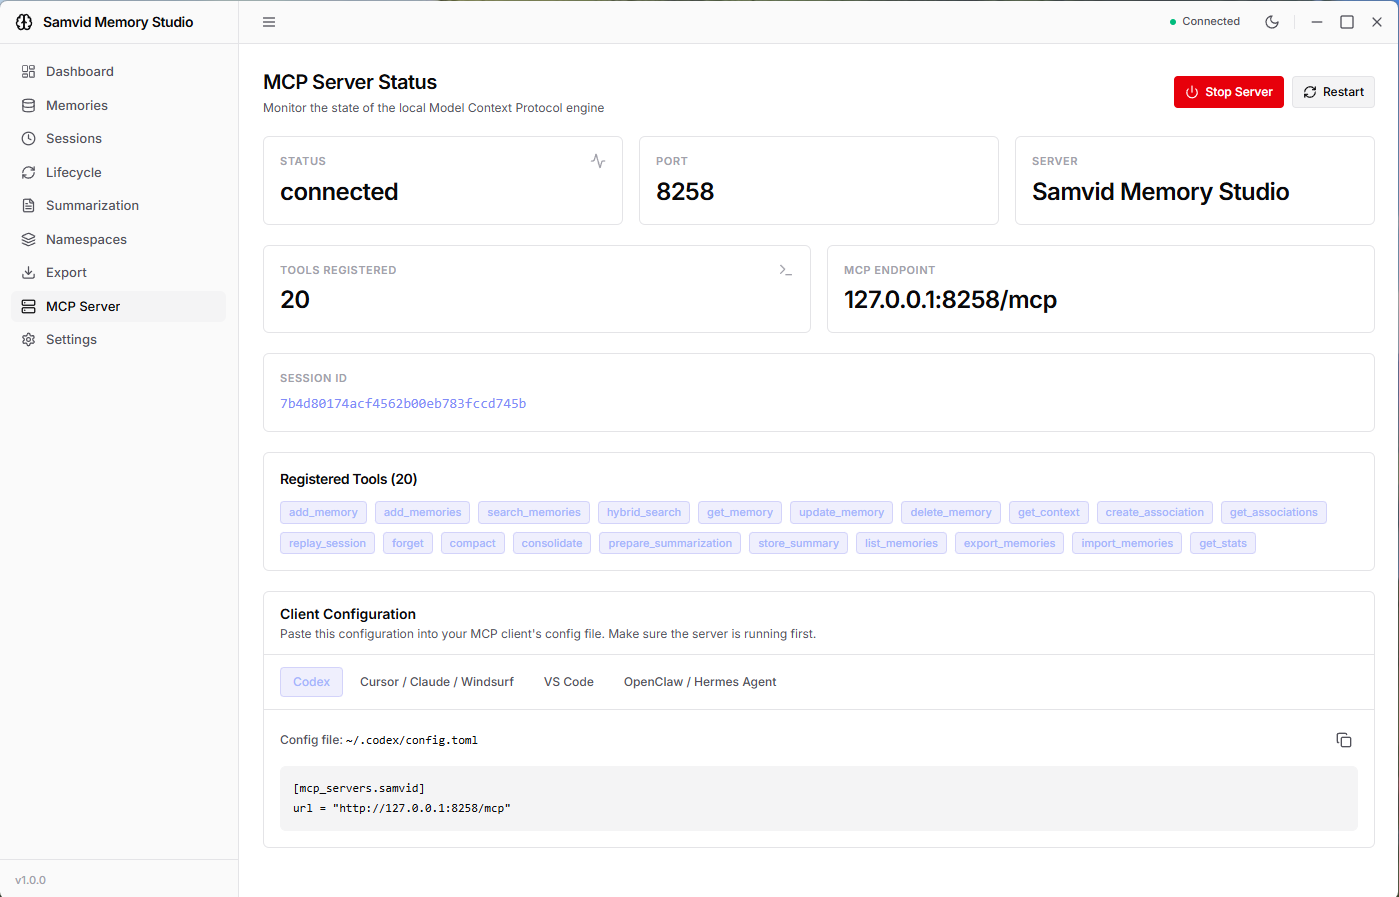Click the store_summary tool tag

(x=798, y=544)
